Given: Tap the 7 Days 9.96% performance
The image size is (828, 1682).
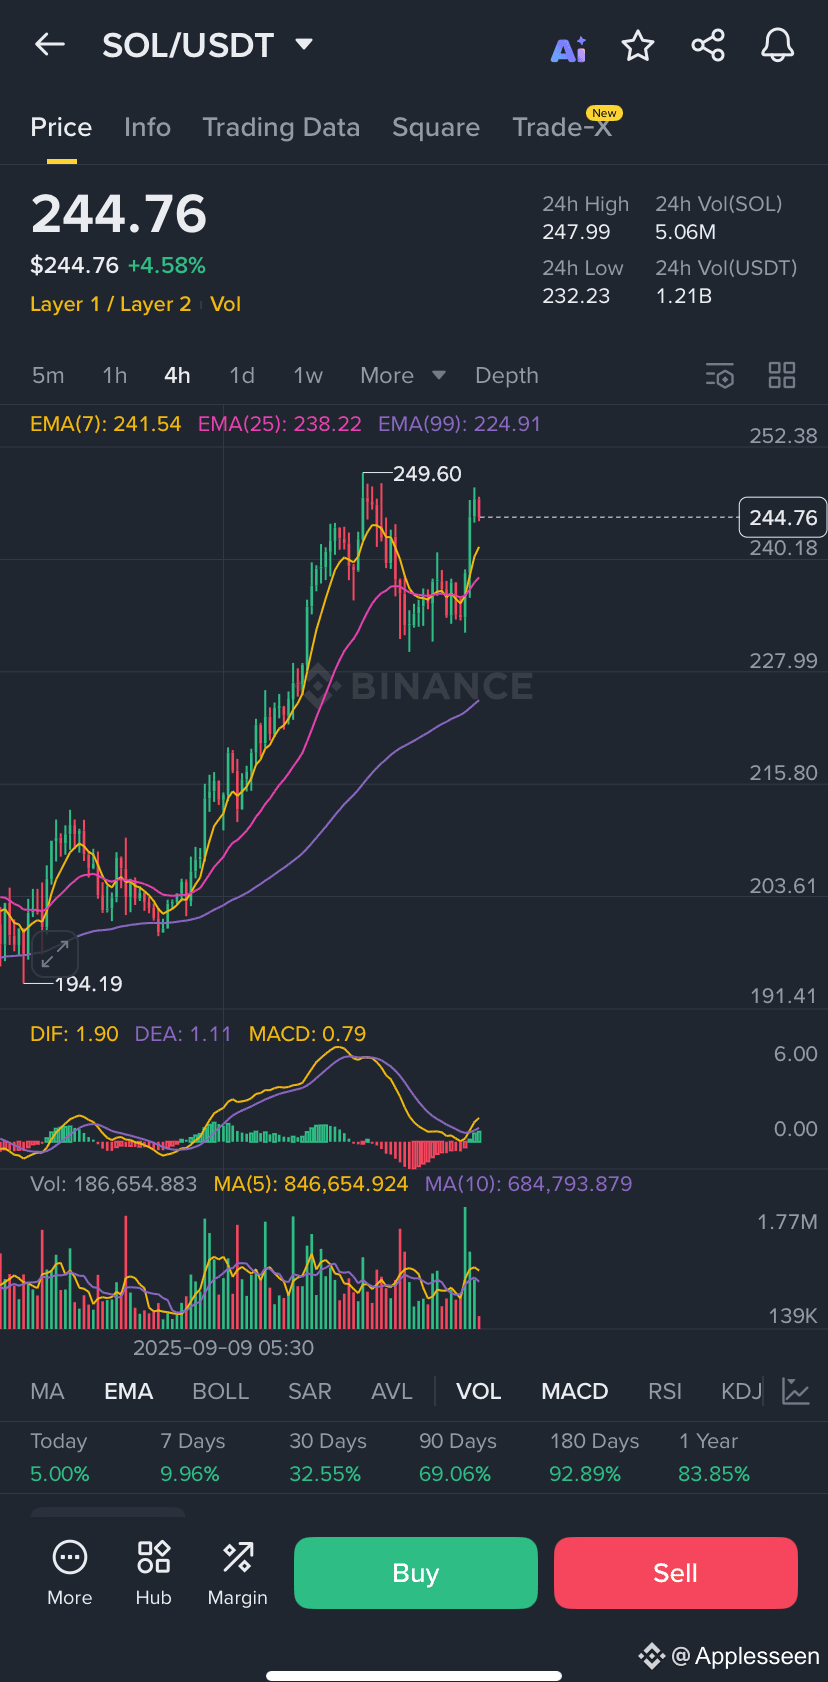Looking at the screenshot, I should click(x=192, y=1457).
